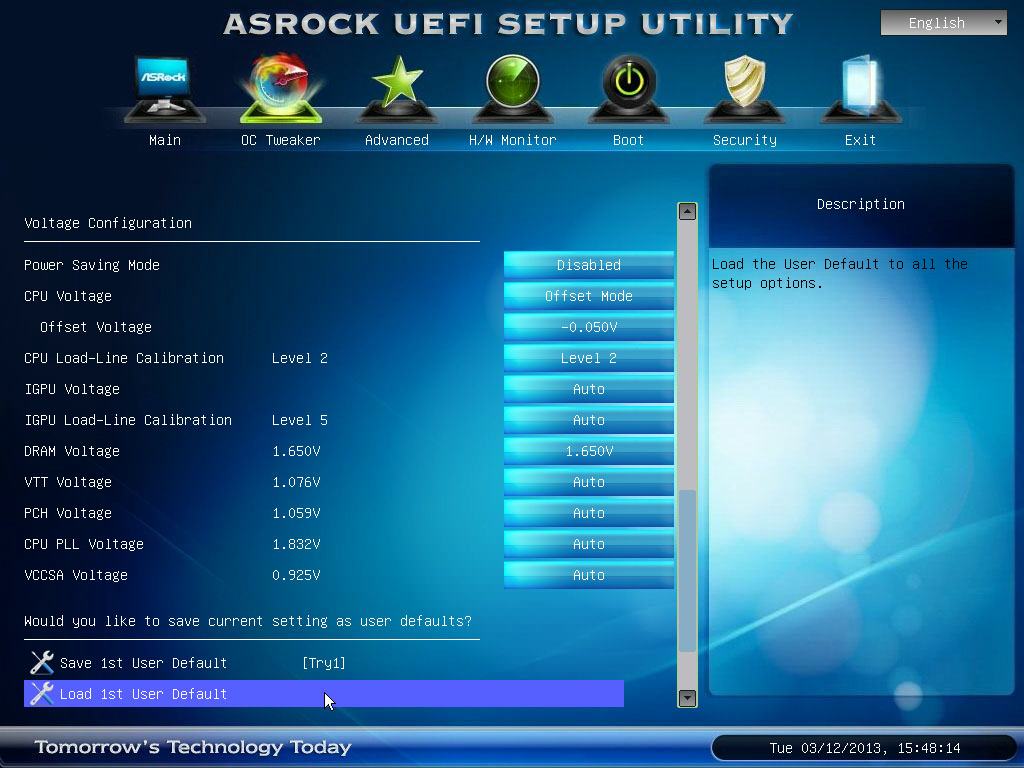Select the IGPU Load-Line Calibration label
The width and height of the screenshot is (1024, 768).
pyautogui.click(x=128, y=420)
